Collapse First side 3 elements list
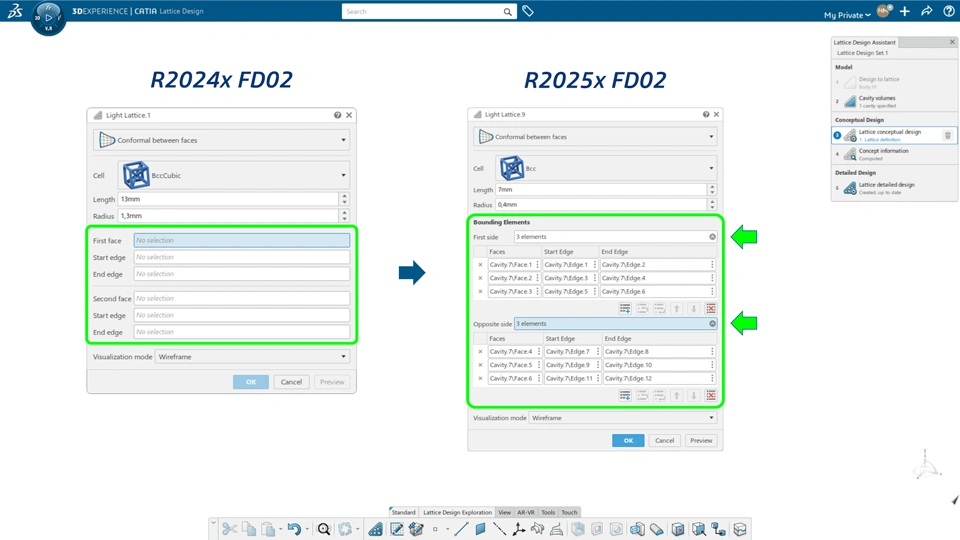This screenshot has height=540, width=960. [712, 237]
